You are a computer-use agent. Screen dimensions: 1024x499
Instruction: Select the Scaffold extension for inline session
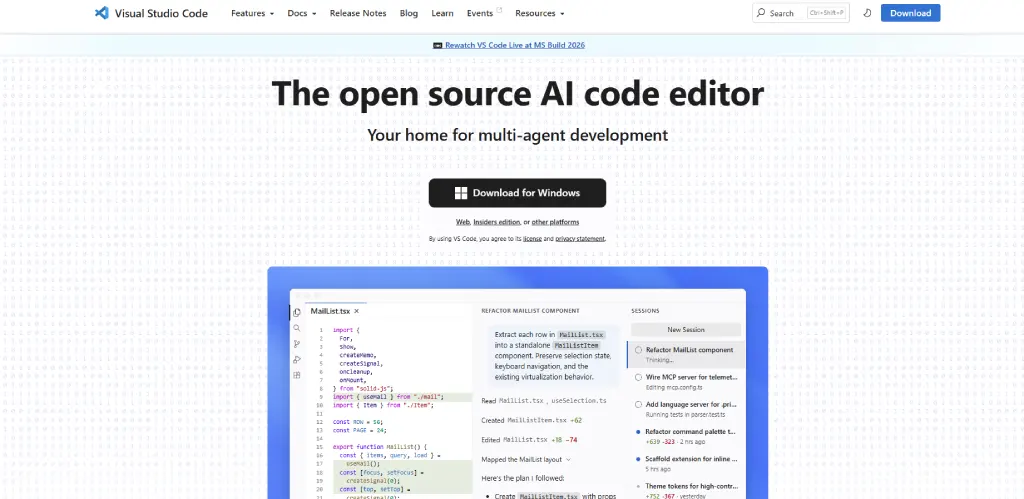point(686,464)
